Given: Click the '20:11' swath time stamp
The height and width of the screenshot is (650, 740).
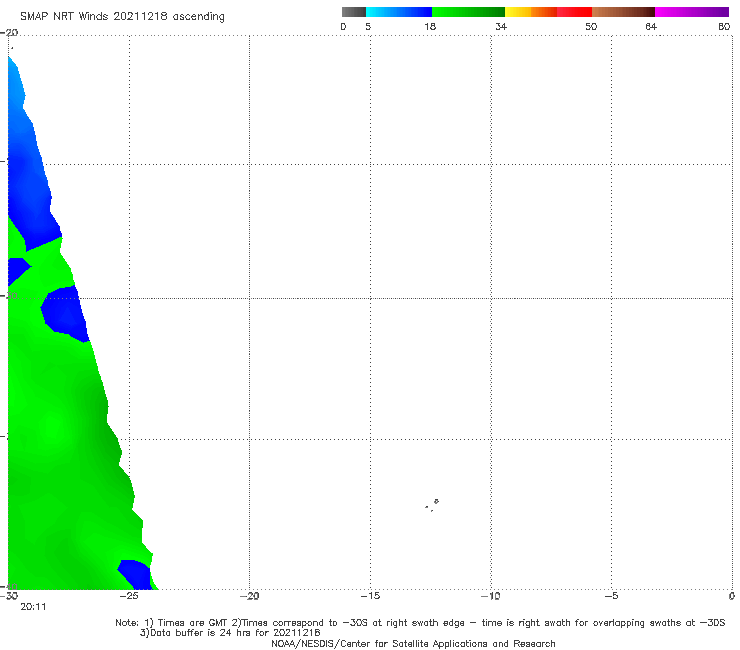Looking at the screenshot, I should pos(33,607).
